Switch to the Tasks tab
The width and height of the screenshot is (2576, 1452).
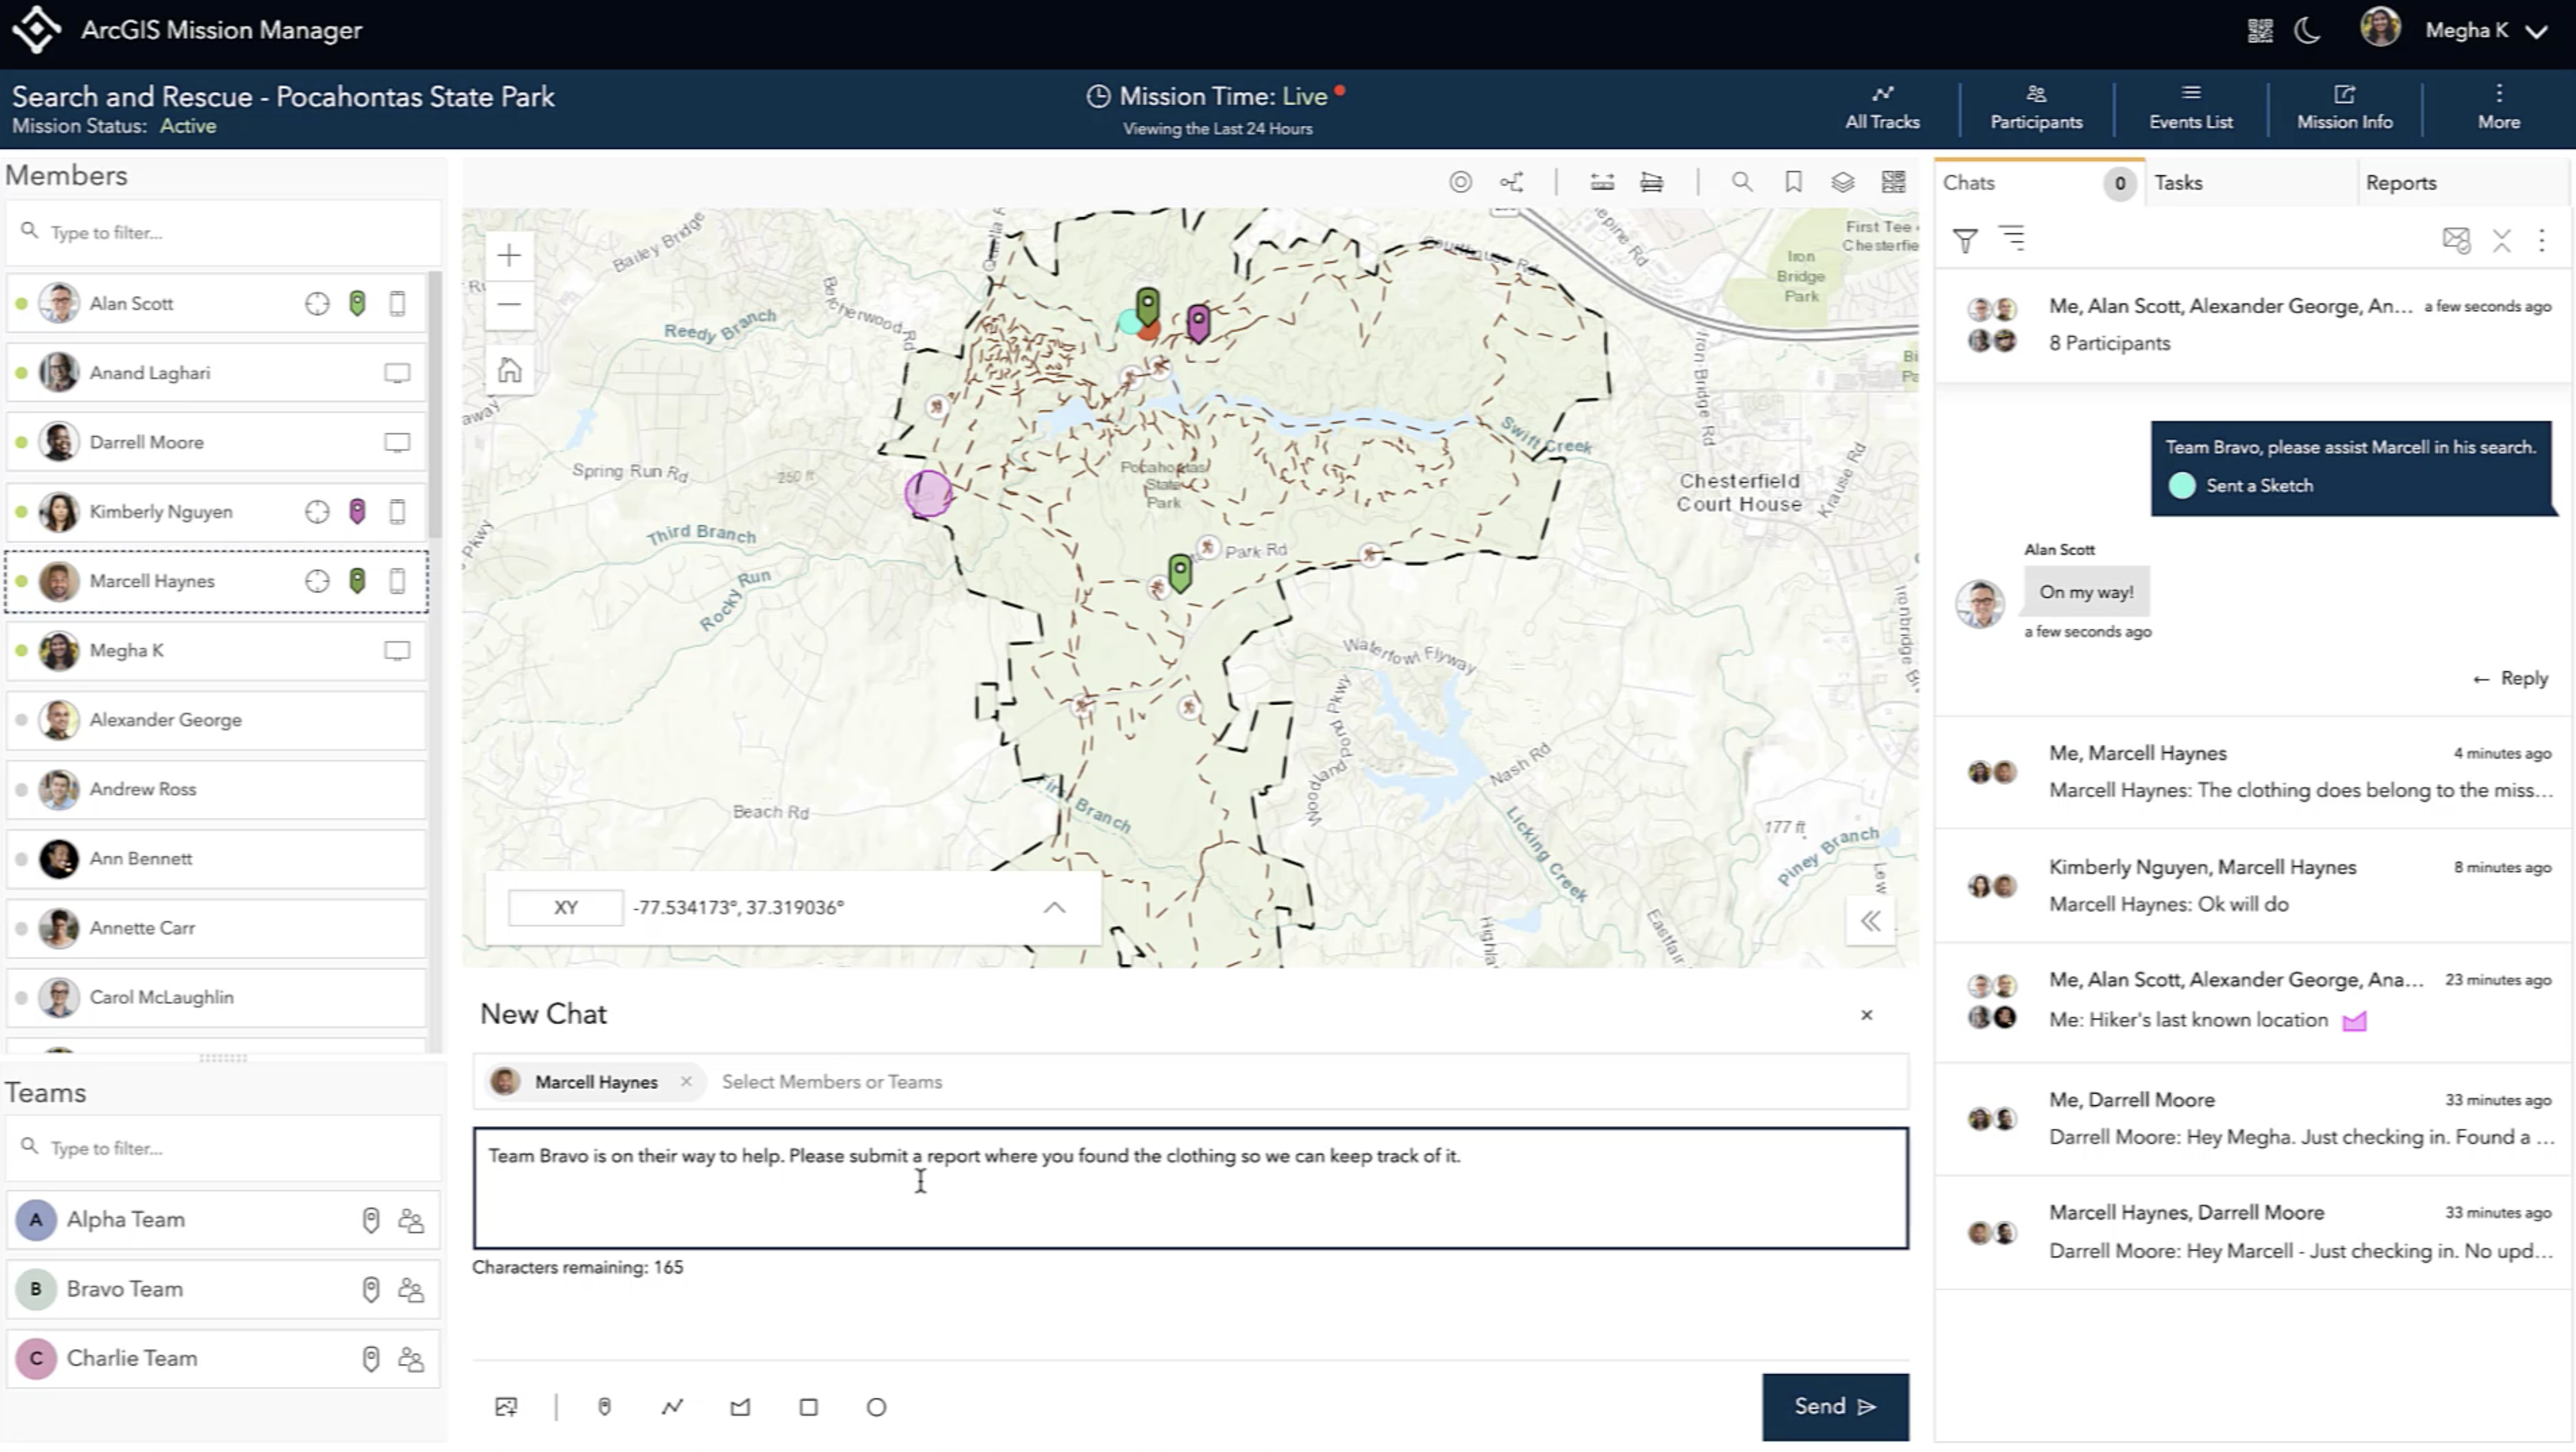pyautogui.click(x=2179, y=182)
